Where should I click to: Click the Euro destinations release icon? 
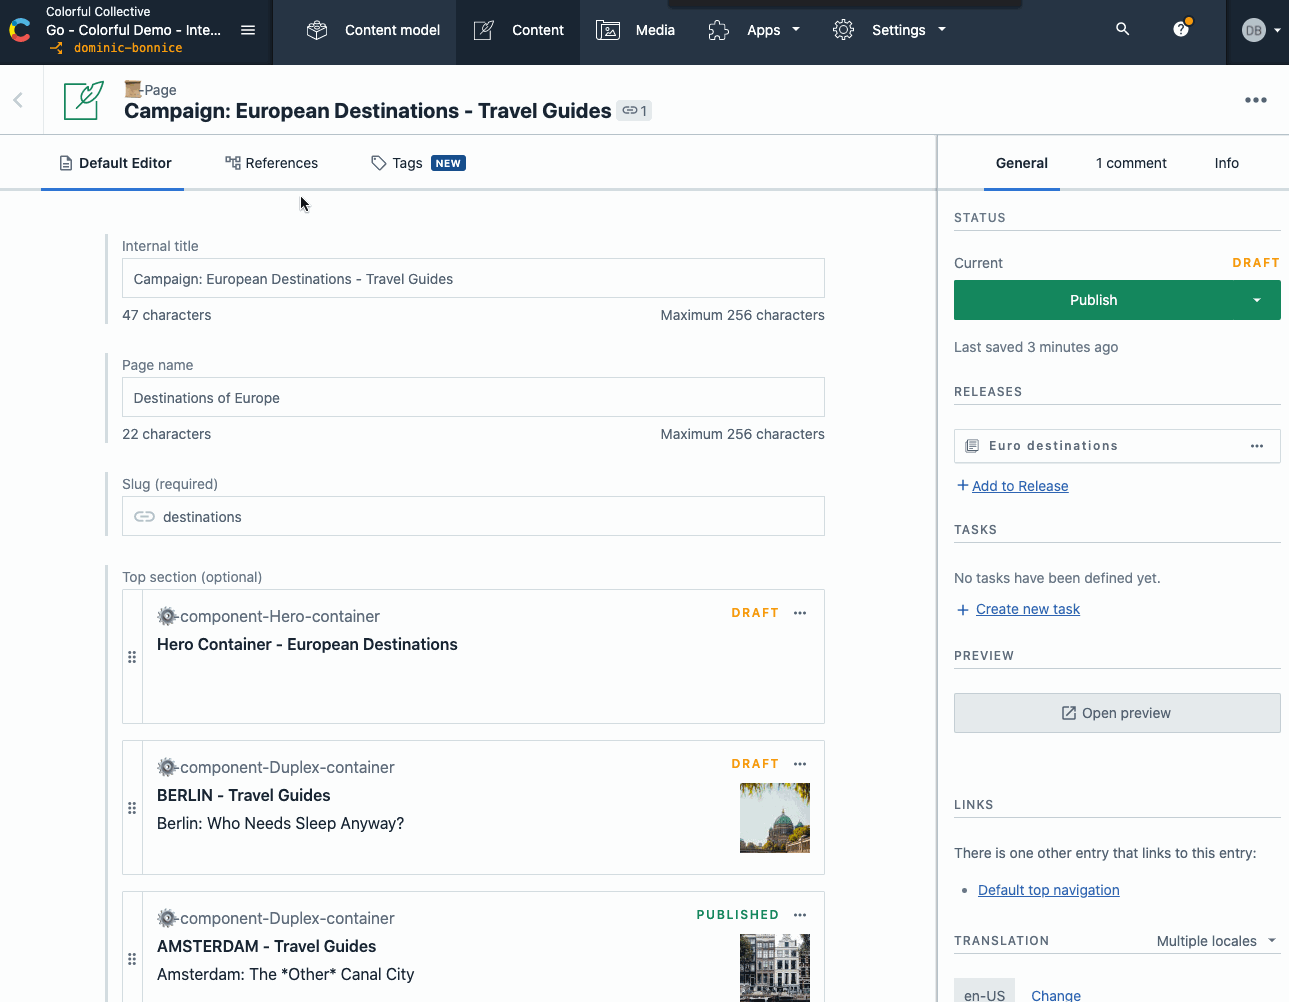pos(972,446)
